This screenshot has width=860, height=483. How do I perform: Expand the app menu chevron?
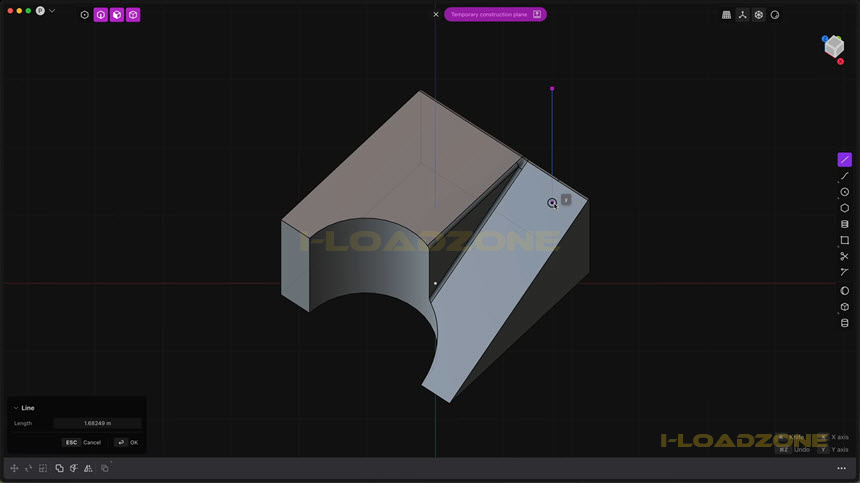point(52,10)
